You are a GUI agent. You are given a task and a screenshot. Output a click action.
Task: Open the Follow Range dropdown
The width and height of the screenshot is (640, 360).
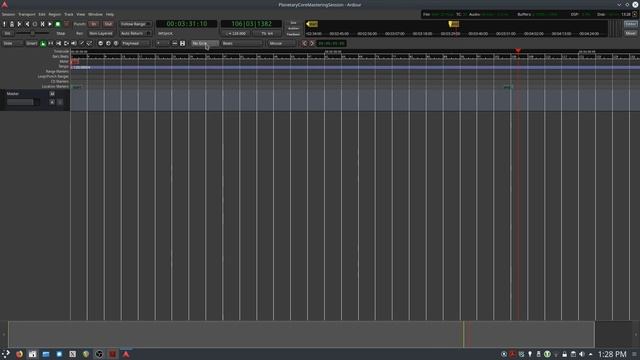point(136,24)
